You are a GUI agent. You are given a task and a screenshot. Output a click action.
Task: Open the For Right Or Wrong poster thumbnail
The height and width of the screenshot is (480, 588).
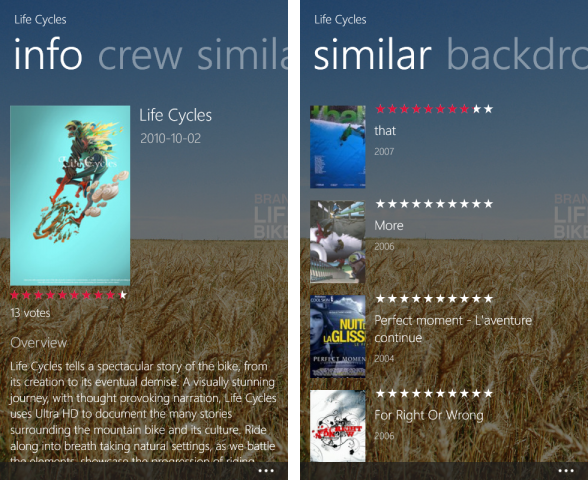[x=338, y=426]
